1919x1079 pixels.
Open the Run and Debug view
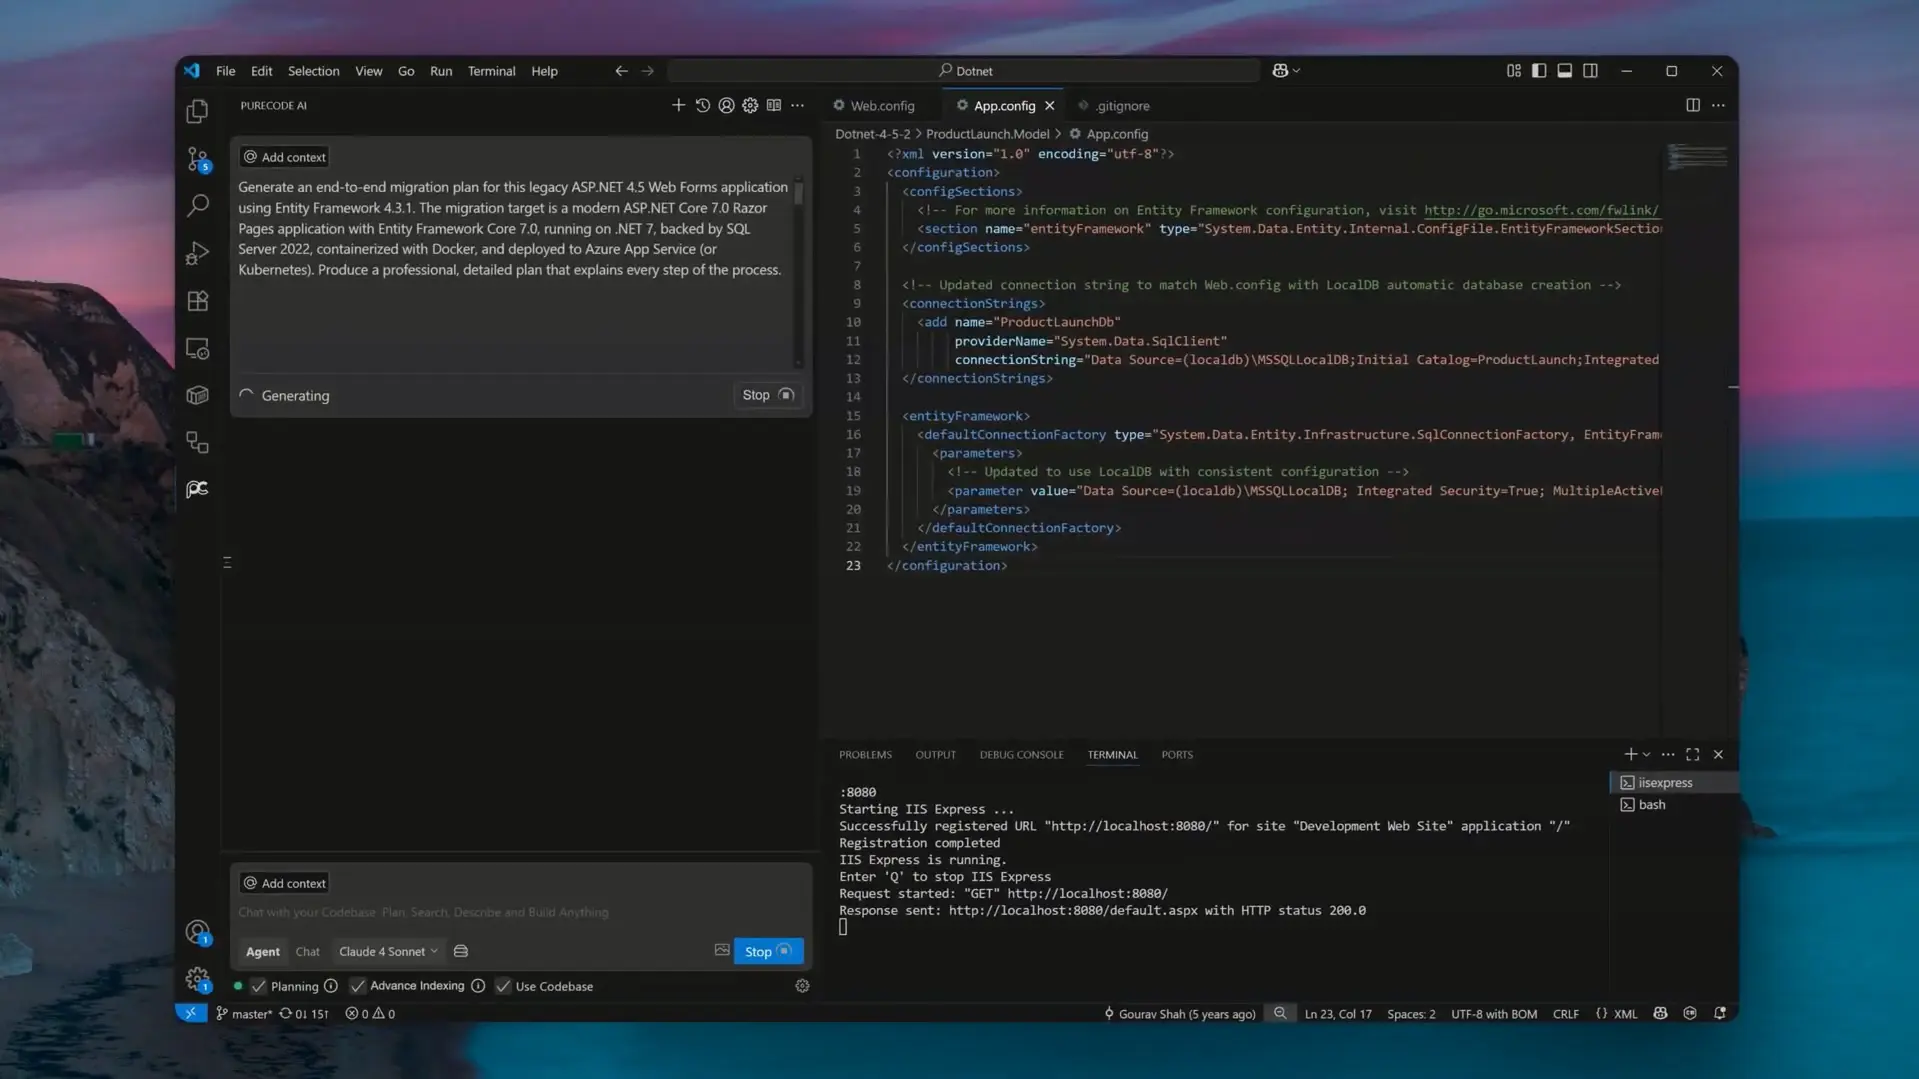(x=197, y=253)
